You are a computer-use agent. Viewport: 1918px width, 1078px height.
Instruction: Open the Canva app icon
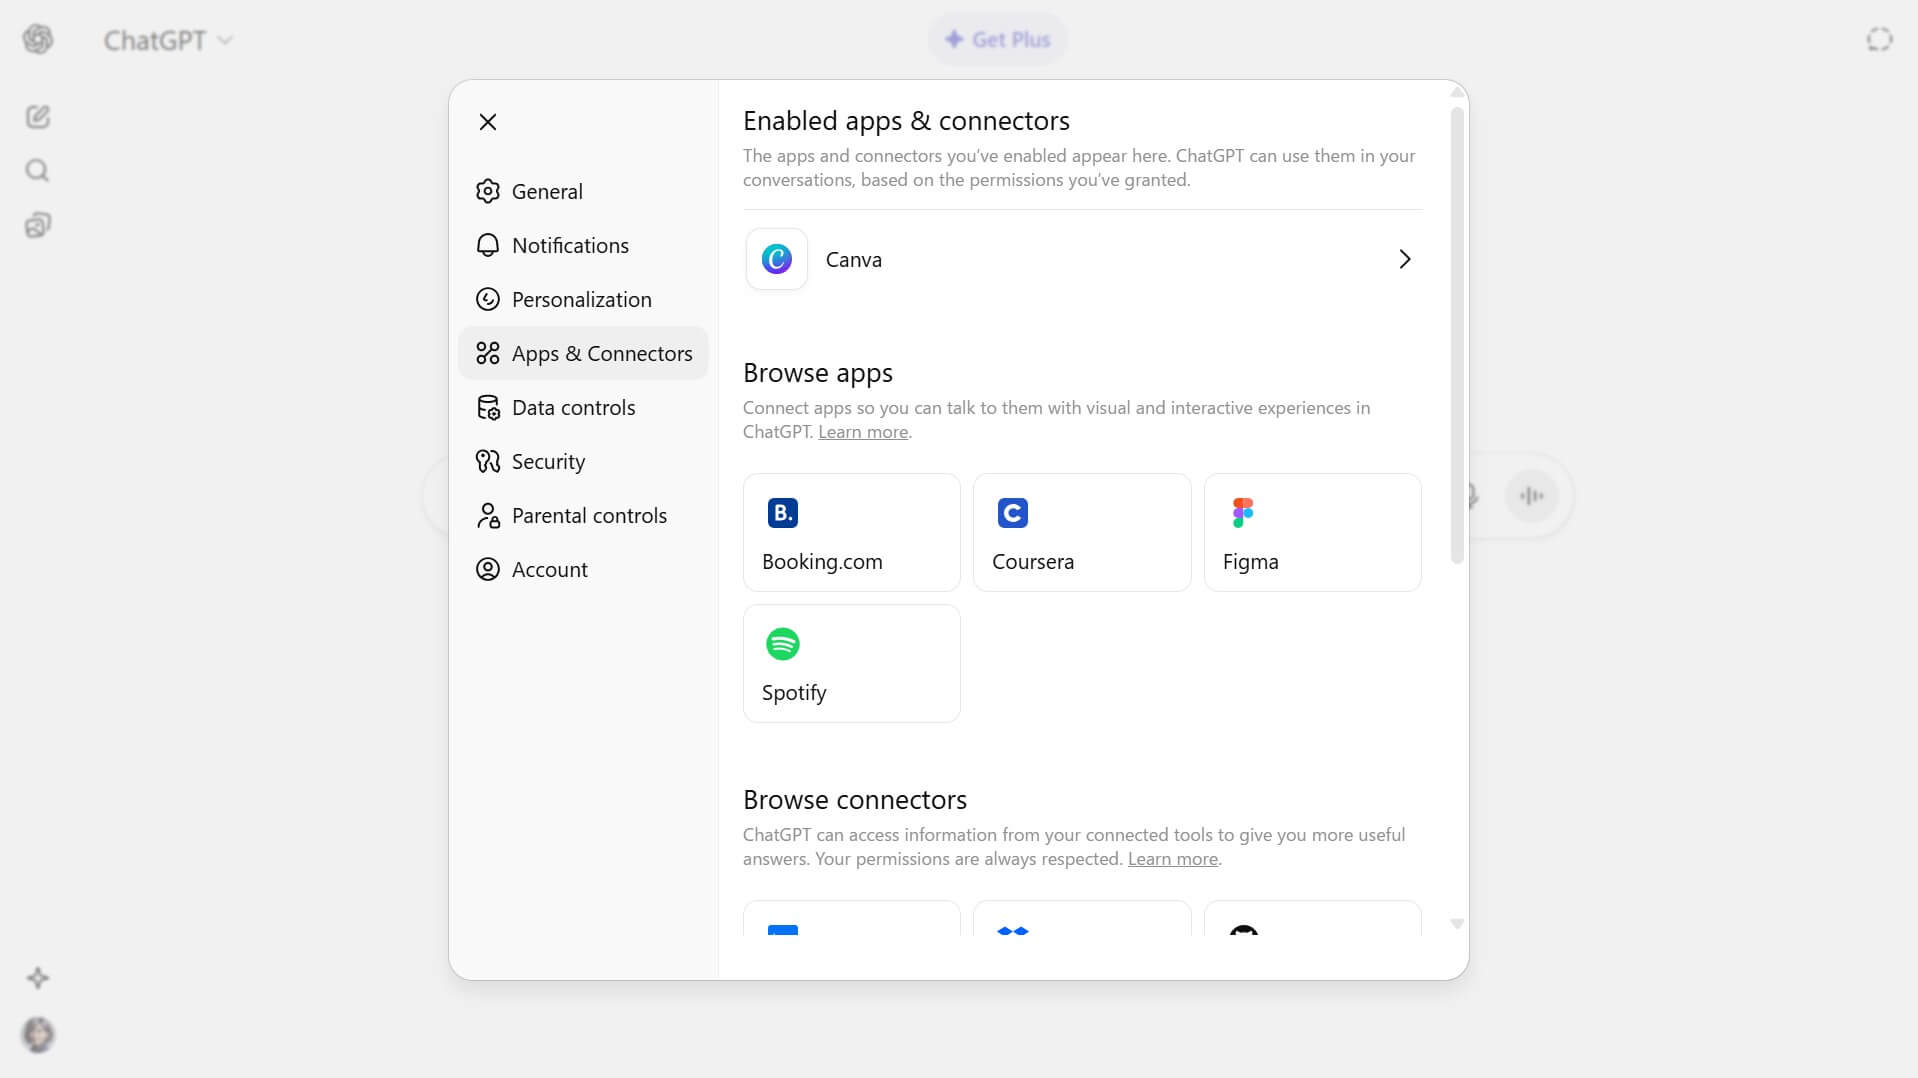pyautogui.click(x=776, y=259)
